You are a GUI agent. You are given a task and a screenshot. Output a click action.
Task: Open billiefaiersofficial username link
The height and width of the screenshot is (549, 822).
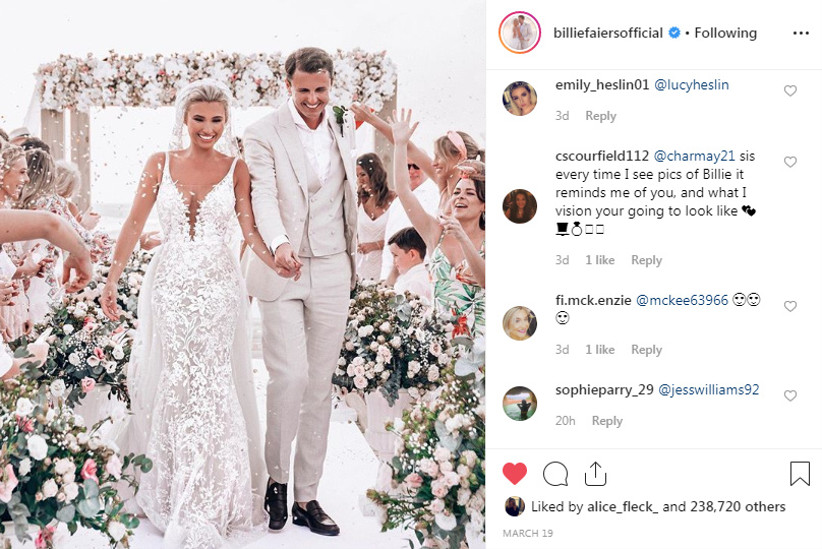point(608,33)
